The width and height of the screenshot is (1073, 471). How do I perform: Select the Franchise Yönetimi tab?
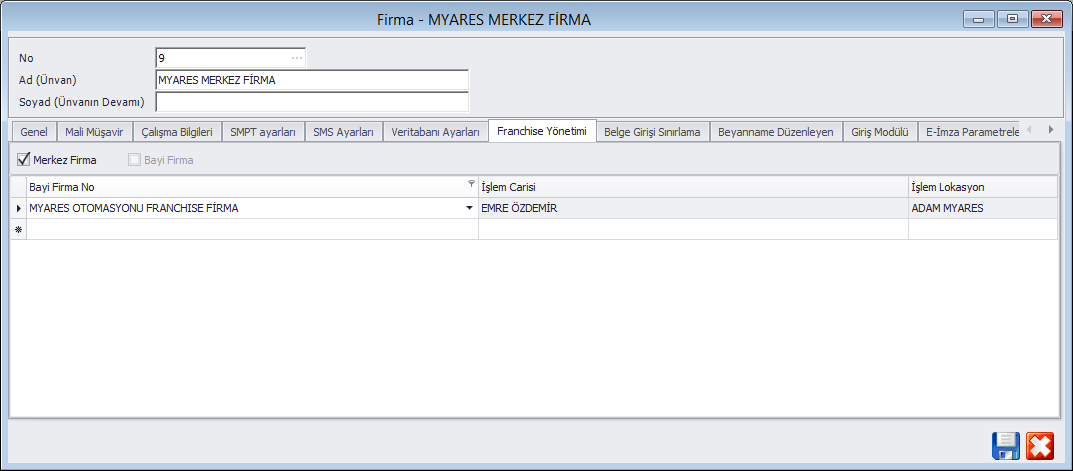(x=542, y=131)
